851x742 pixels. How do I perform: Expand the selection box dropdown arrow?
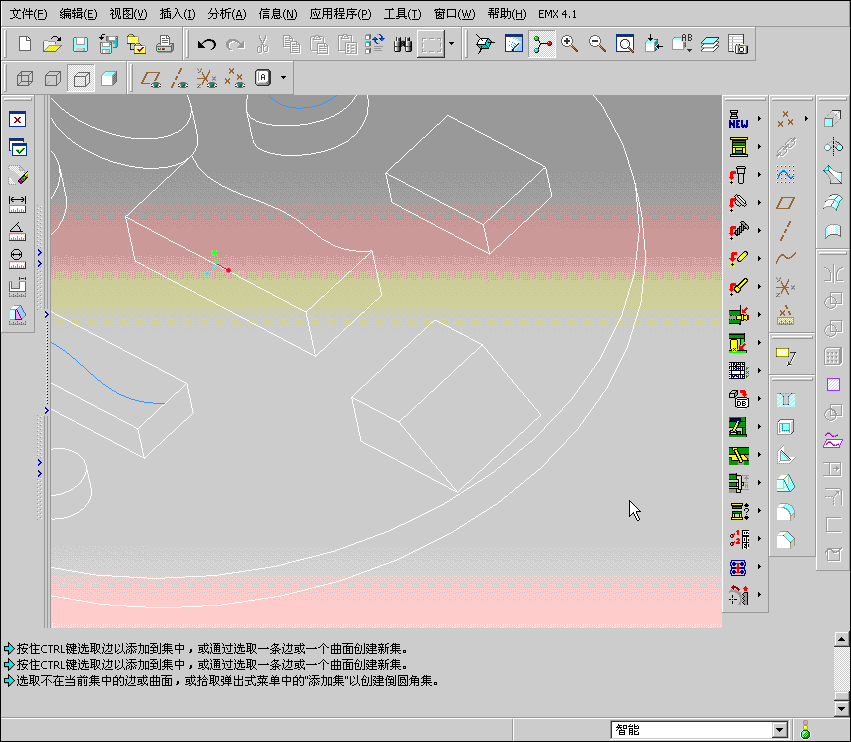452,44
